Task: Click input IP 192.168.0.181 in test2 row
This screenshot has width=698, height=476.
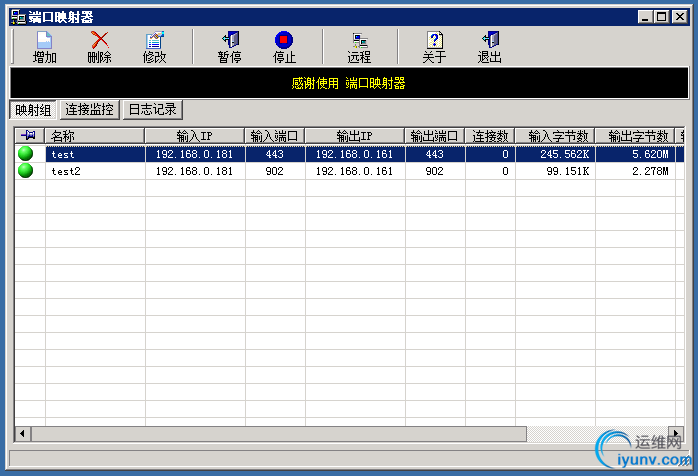Action: click(195, 171)
